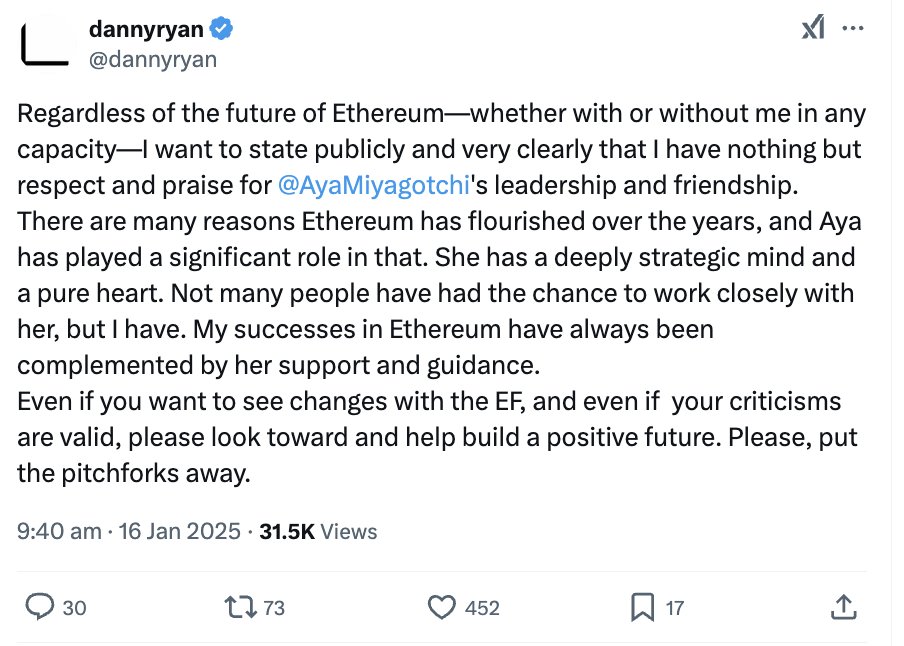904x646 pixels.
Task: Click the 17 bookmarks count
Action: [675, 608]
